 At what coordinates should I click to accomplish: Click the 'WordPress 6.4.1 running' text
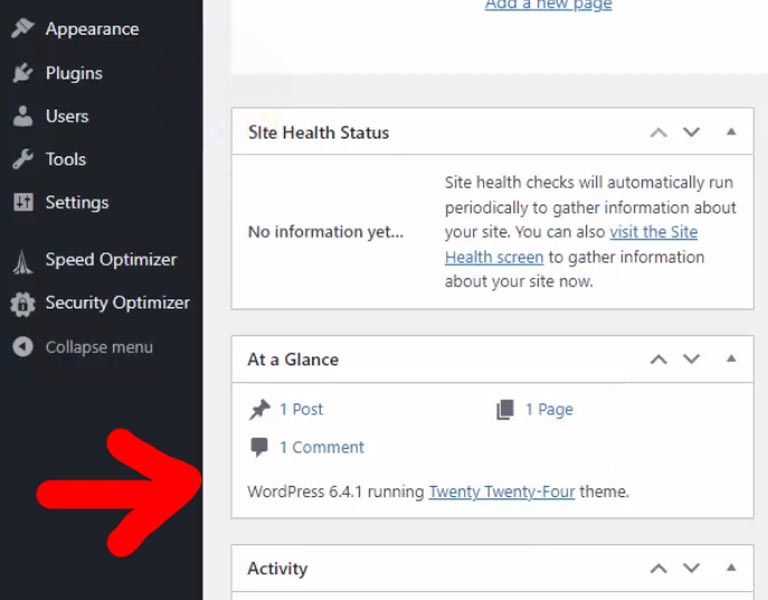pos(336,491)
